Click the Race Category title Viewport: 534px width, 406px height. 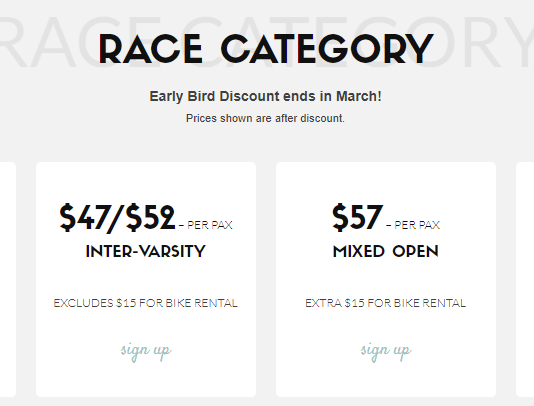[266, 49]
